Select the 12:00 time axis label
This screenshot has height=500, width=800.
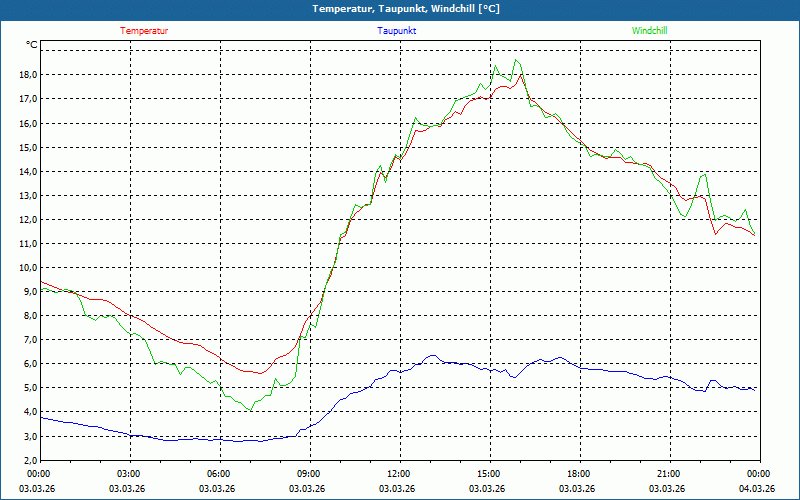399,474
